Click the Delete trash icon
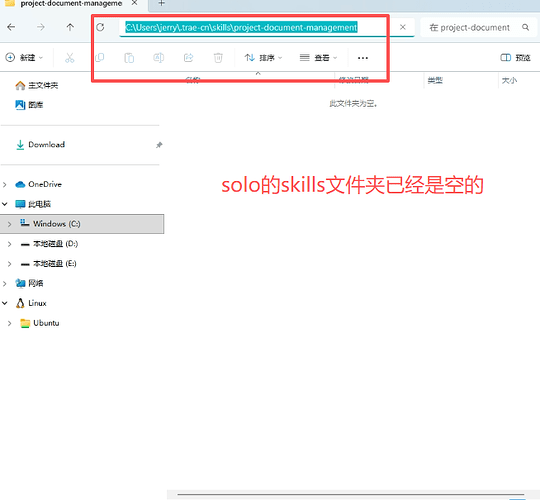The height and width of the screenshot is (500, 540). [218, 58]
